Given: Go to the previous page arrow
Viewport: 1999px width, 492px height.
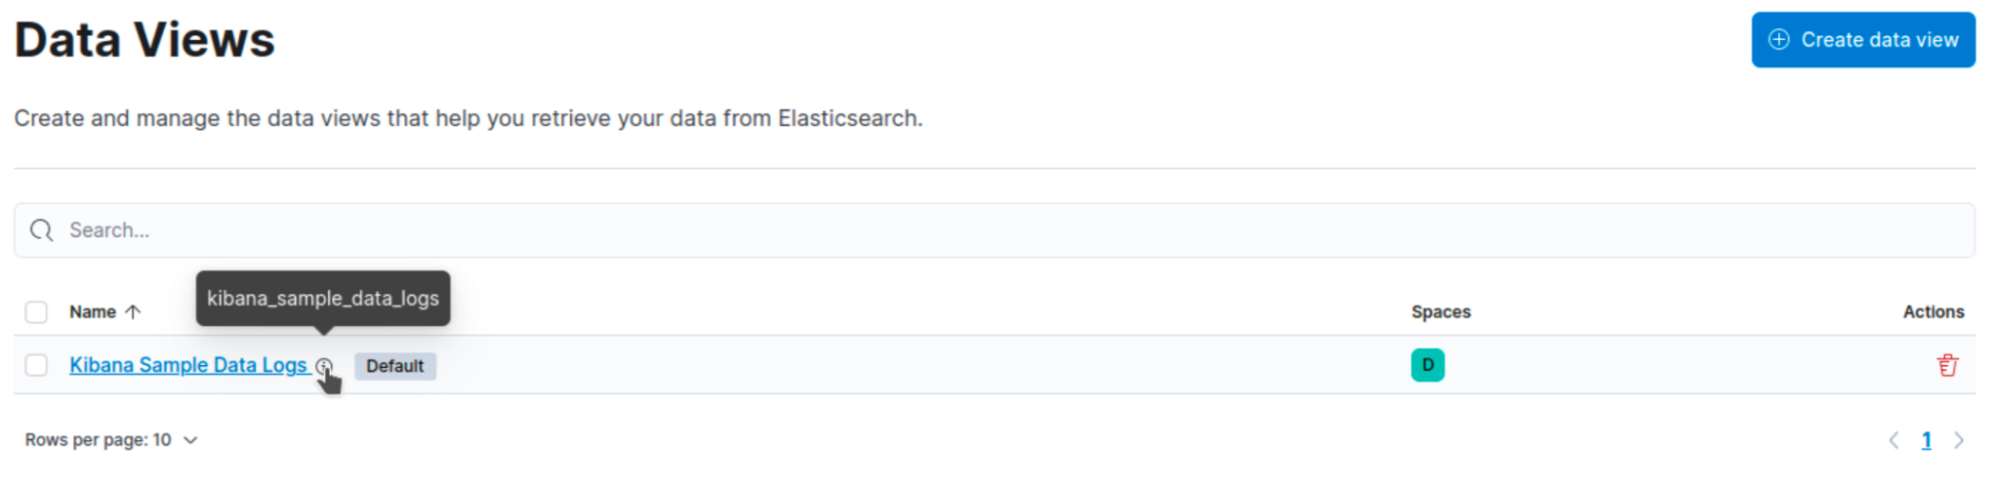Looking at the screenshot, I should point(1893,440).
